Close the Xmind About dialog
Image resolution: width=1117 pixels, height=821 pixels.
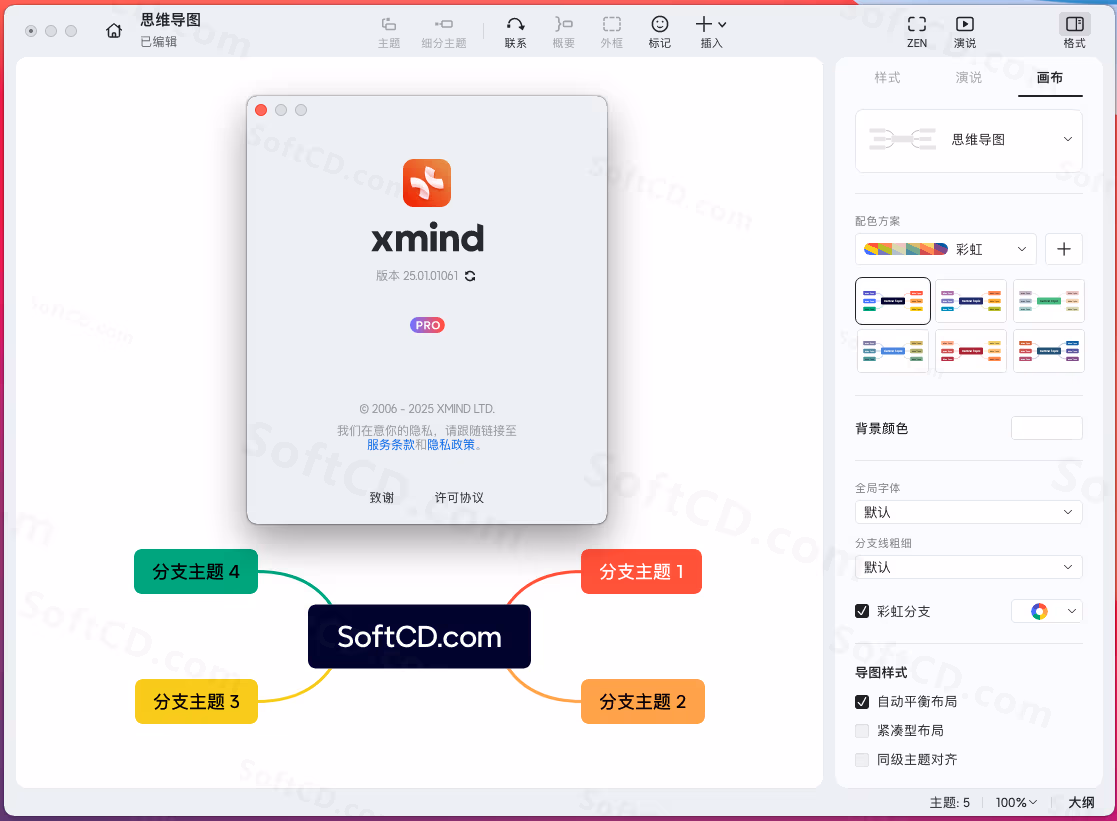(x=261, y=110)
